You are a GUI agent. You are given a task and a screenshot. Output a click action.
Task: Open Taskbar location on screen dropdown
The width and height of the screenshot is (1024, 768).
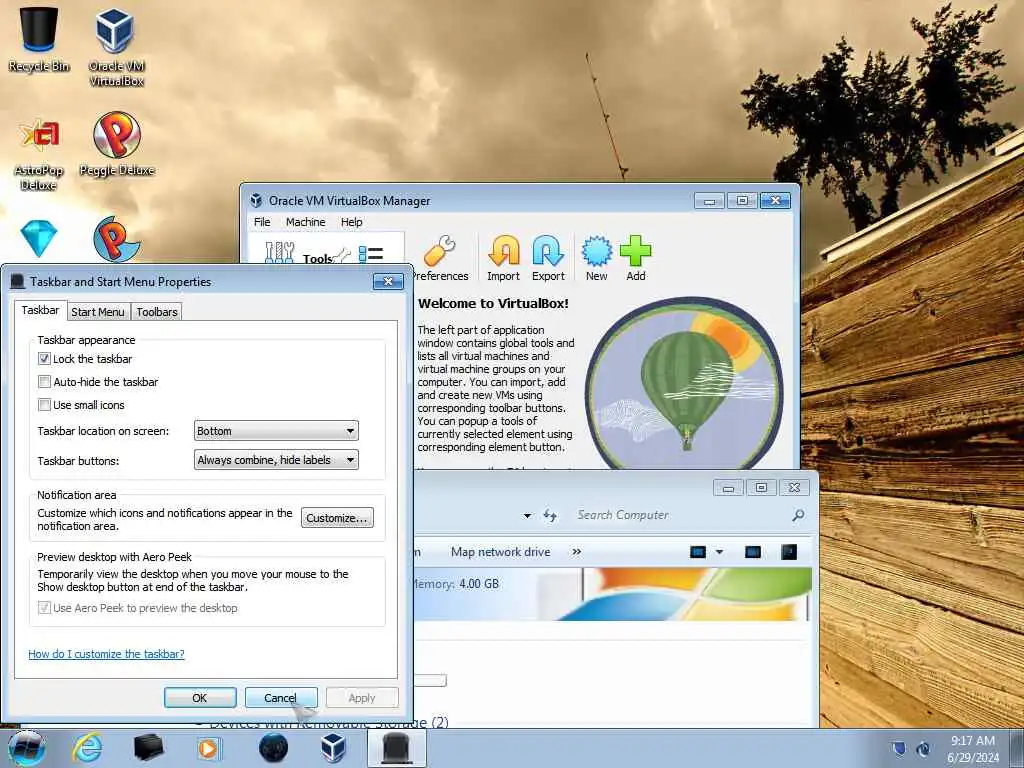(276, 431)
